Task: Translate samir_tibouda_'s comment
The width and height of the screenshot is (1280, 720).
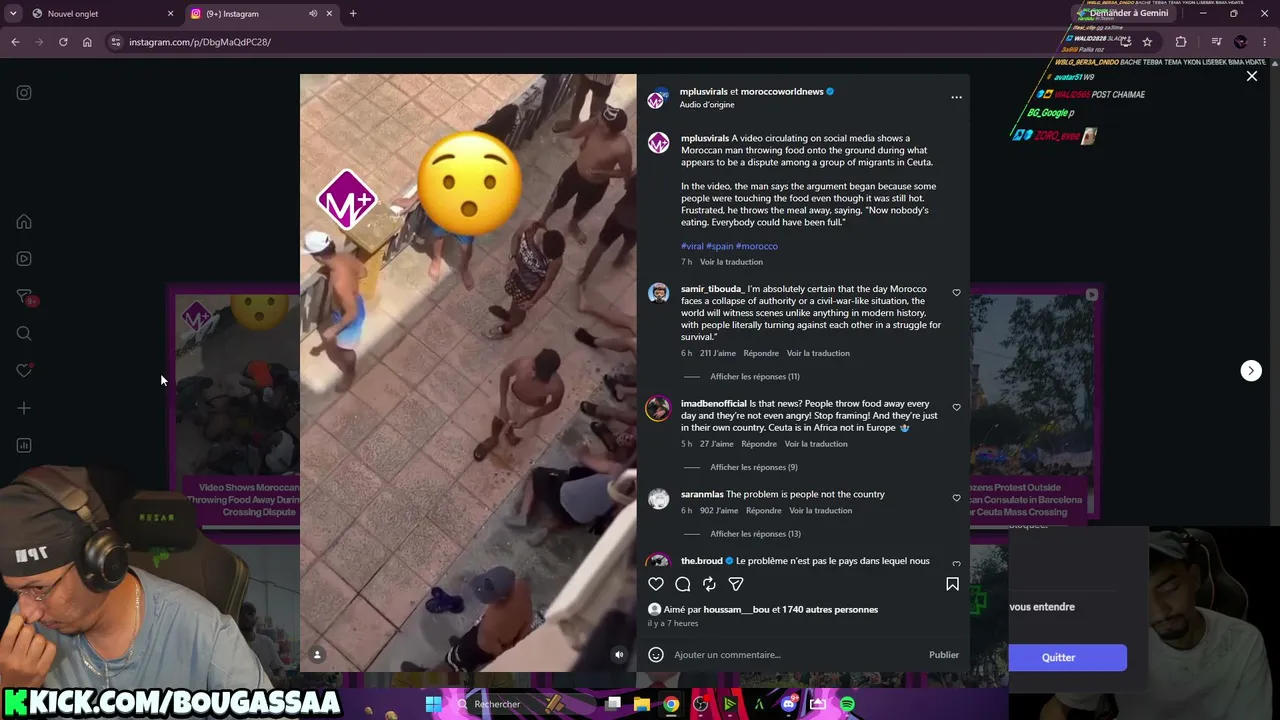Action: [818, 353]
